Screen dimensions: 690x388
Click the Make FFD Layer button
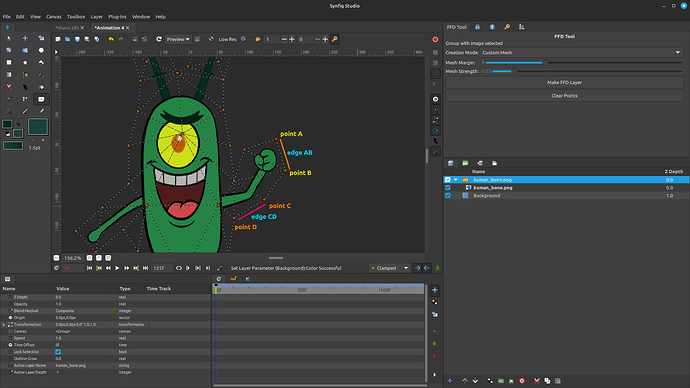tap(564, 82)
